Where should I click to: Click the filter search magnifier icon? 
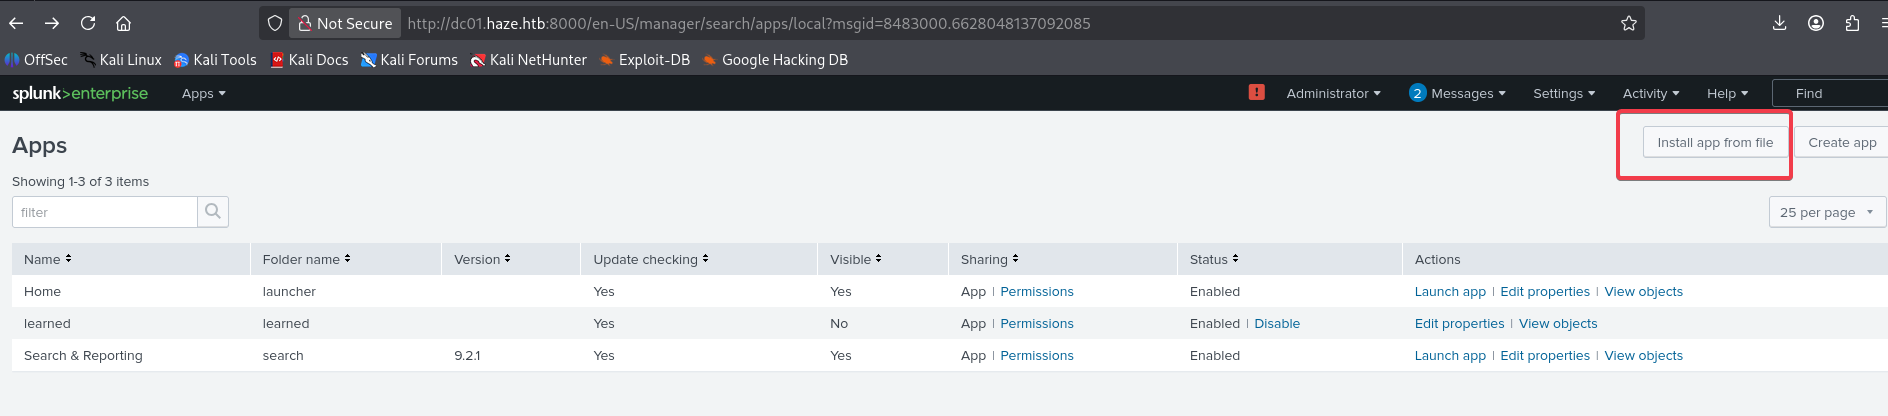(x=213, y=212)
